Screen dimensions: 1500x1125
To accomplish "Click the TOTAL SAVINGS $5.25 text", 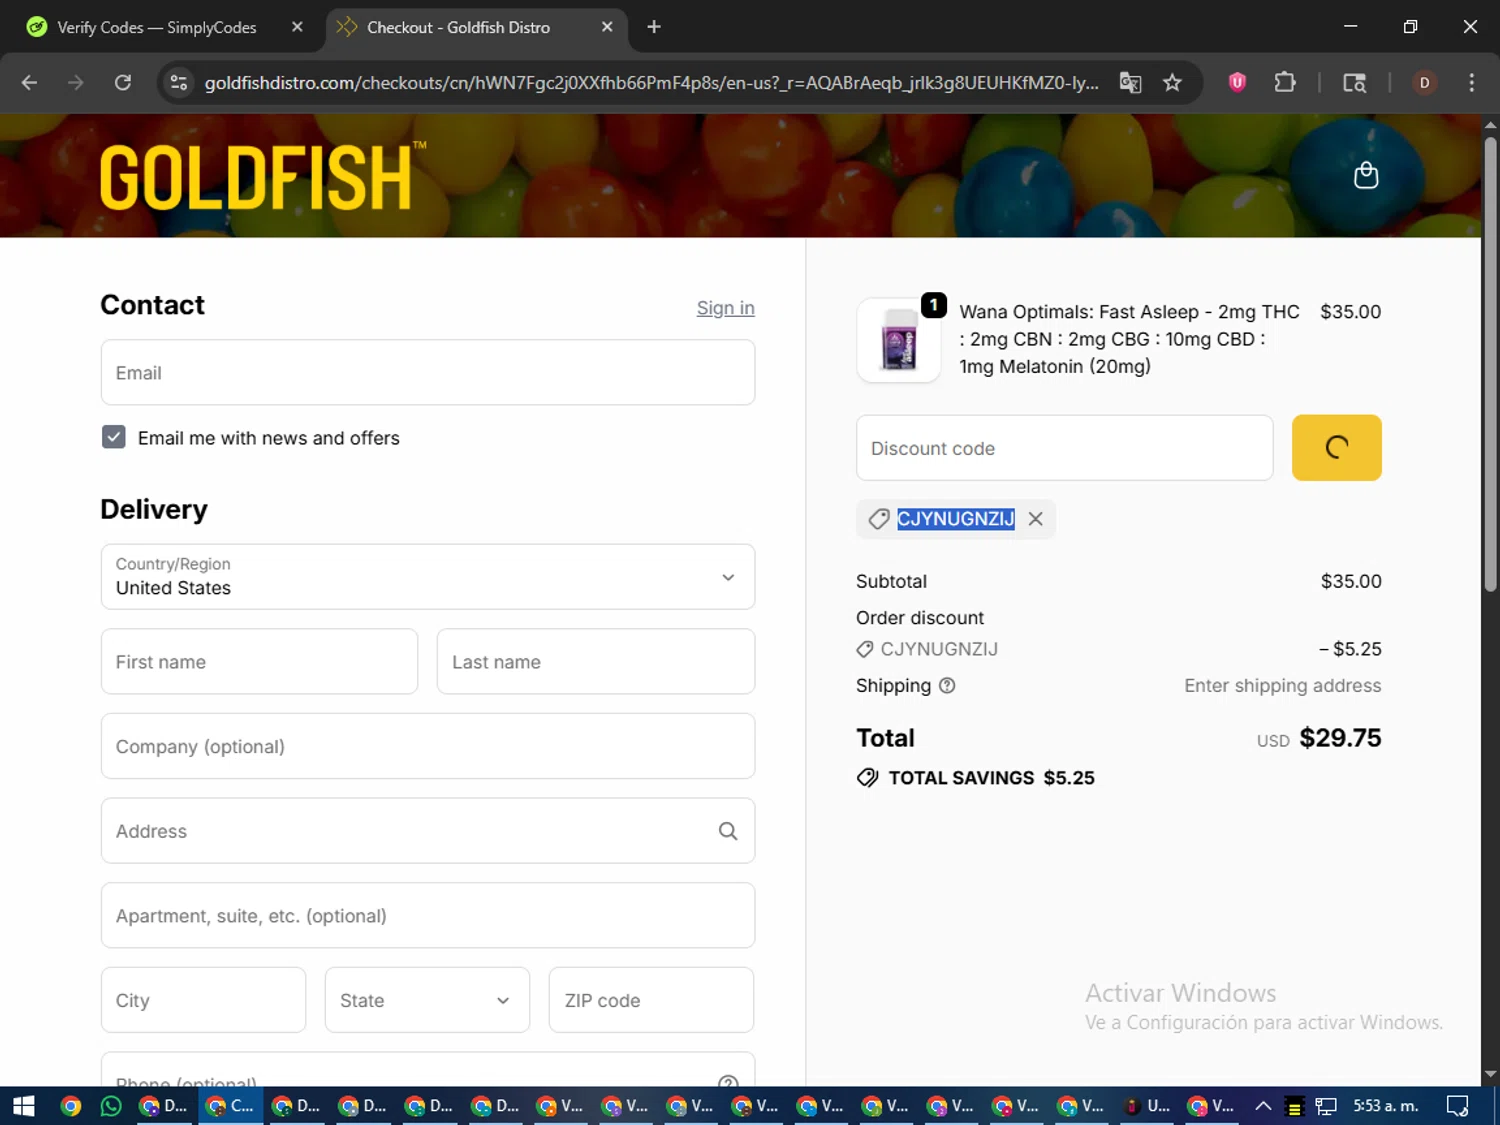I will (x=991, y=778).
